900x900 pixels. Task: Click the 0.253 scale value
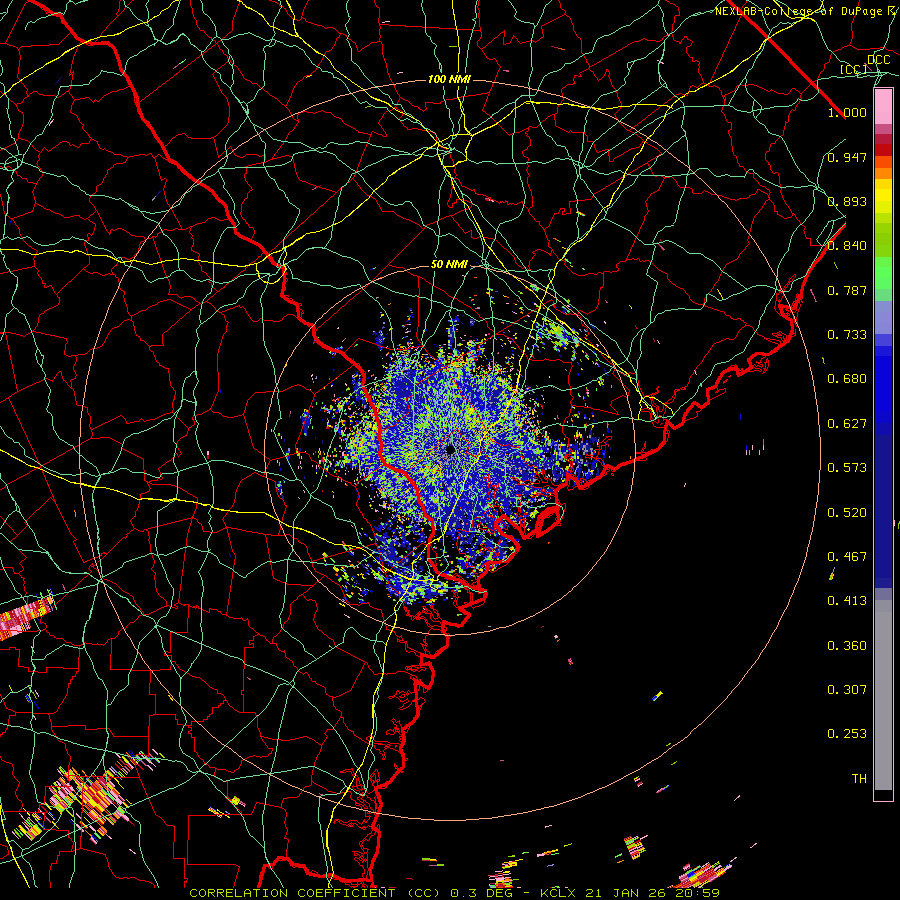tap(847, 734)
